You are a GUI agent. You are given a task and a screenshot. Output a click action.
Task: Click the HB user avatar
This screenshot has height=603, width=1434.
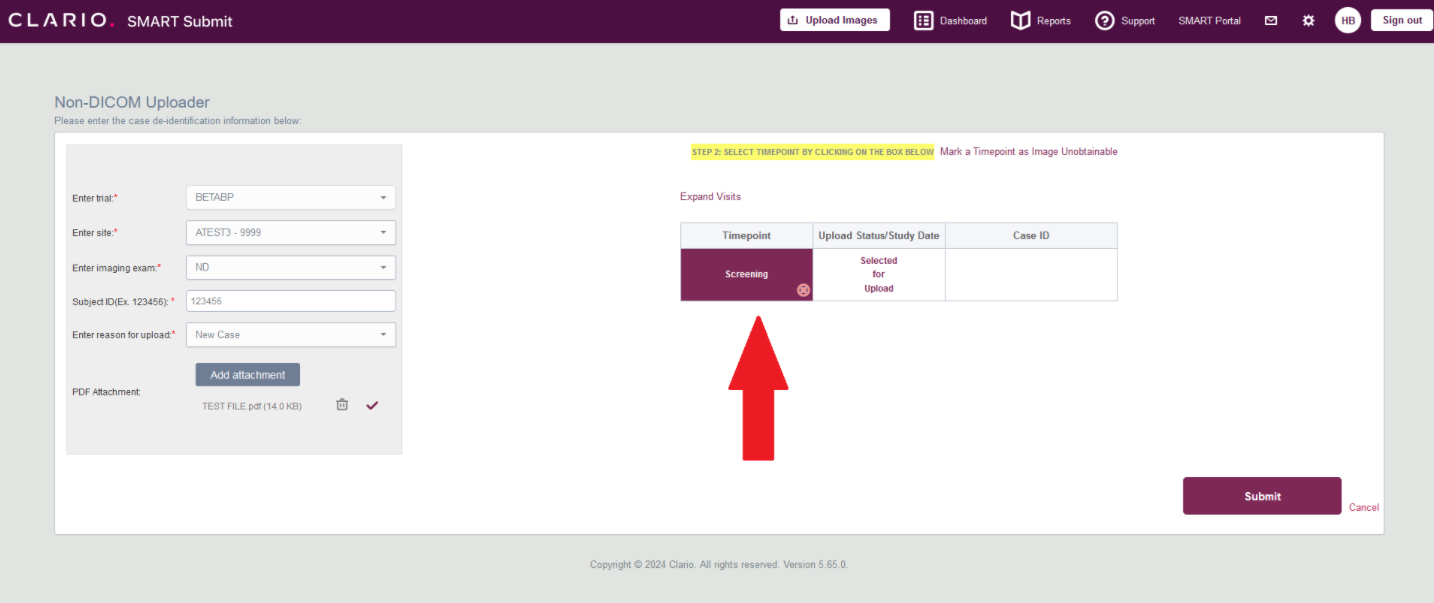tap(1347, 19)
